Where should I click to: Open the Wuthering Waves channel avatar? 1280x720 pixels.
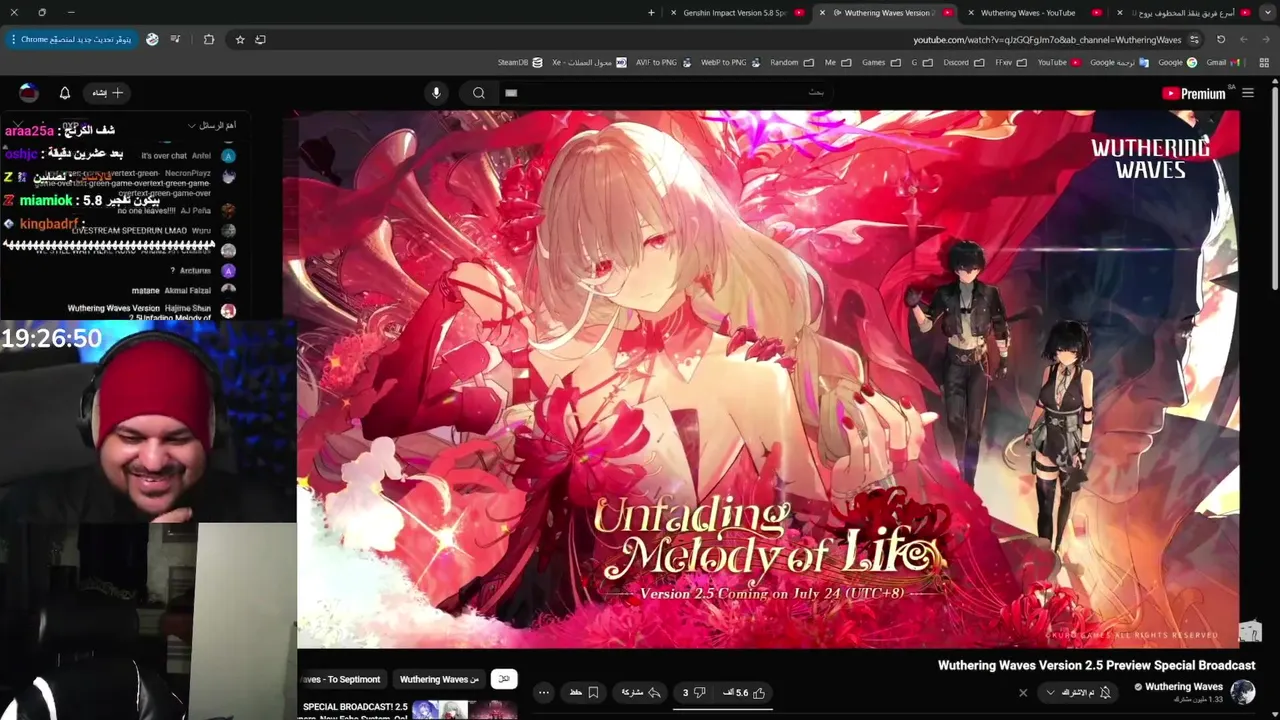tap(1243, 692)
